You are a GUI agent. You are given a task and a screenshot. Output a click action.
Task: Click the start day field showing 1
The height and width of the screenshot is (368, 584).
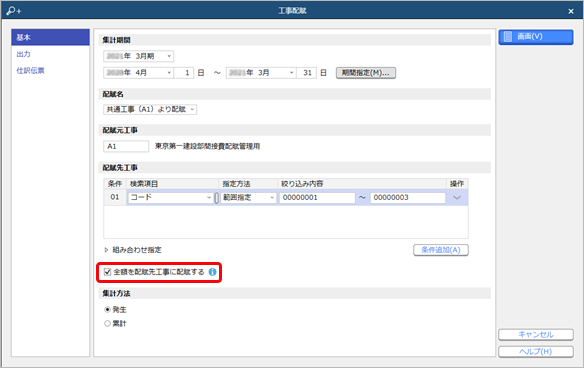(x=184, y=73)
